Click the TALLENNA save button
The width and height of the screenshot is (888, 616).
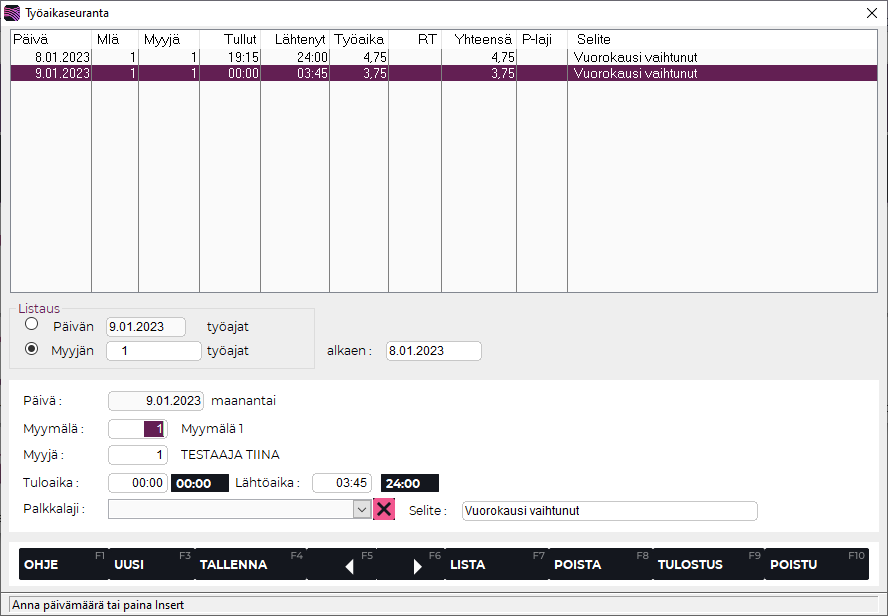click(x=234, y=564)
